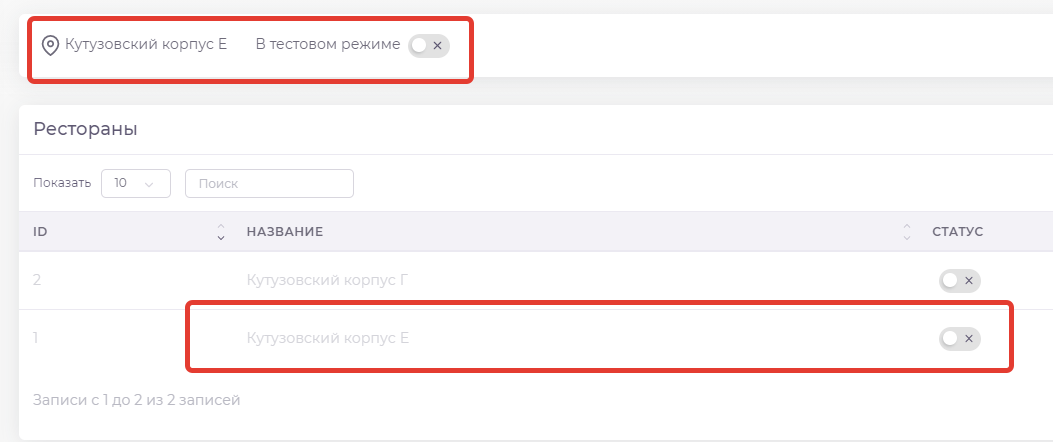Screen dimensions: 1053x442
Task: Click the НАЗВАНИЕ column sort arrows
Action: (x=907, y=232)
